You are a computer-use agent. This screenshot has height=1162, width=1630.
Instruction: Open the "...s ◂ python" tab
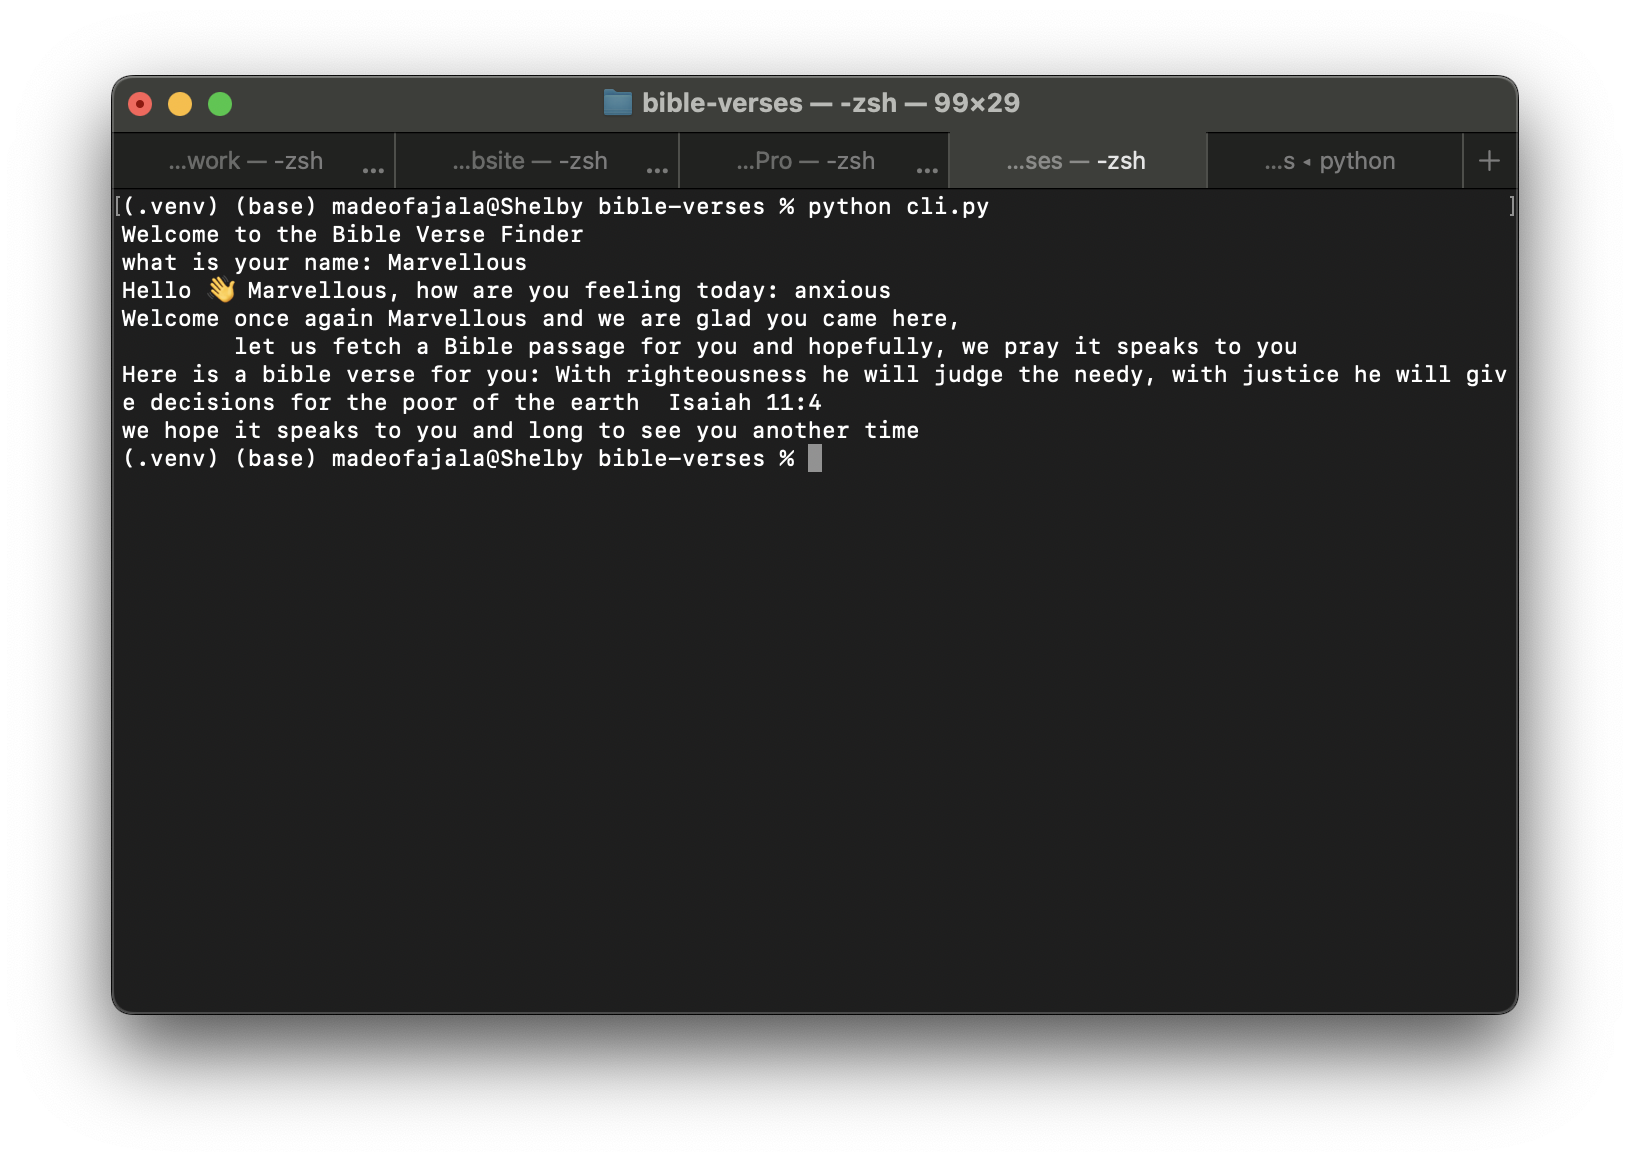[x=1329, y=161]
